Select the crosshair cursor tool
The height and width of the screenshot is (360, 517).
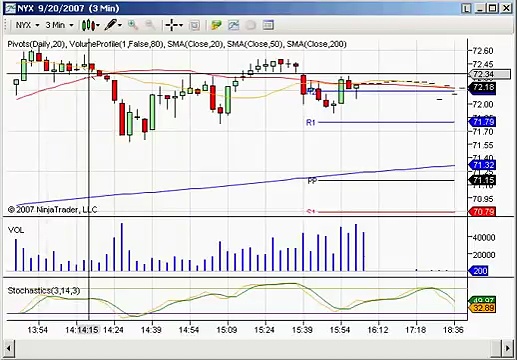171,25
